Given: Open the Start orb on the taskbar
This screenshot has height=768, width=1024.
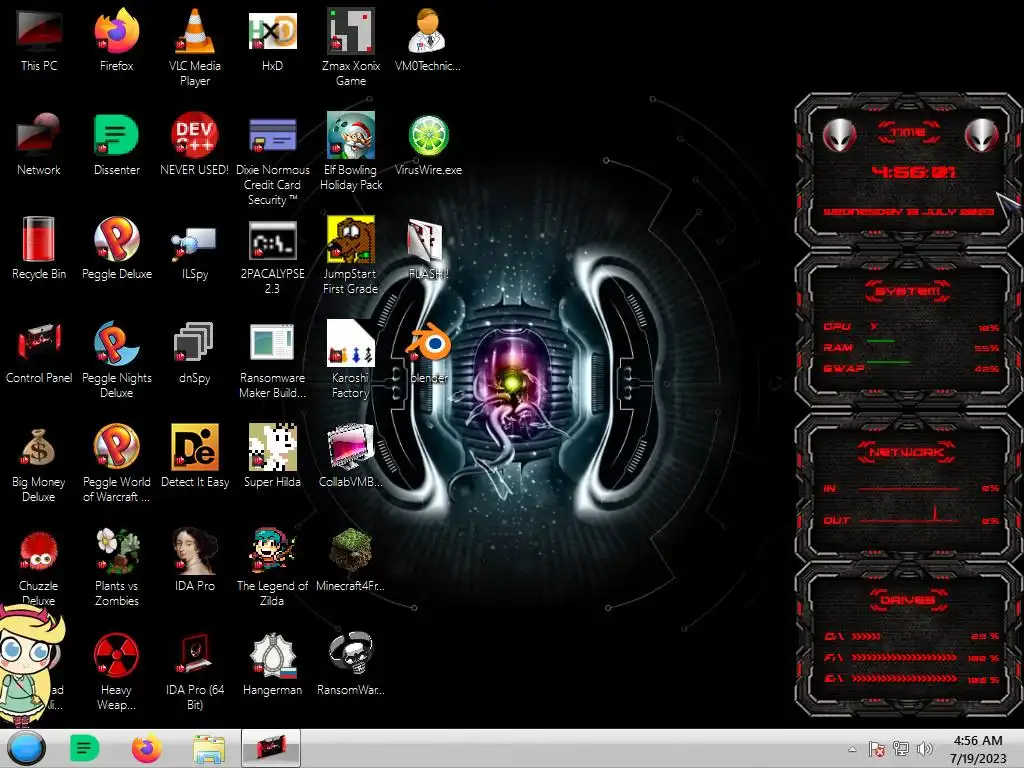Looking at the screenshot, I should click(27, 748).
